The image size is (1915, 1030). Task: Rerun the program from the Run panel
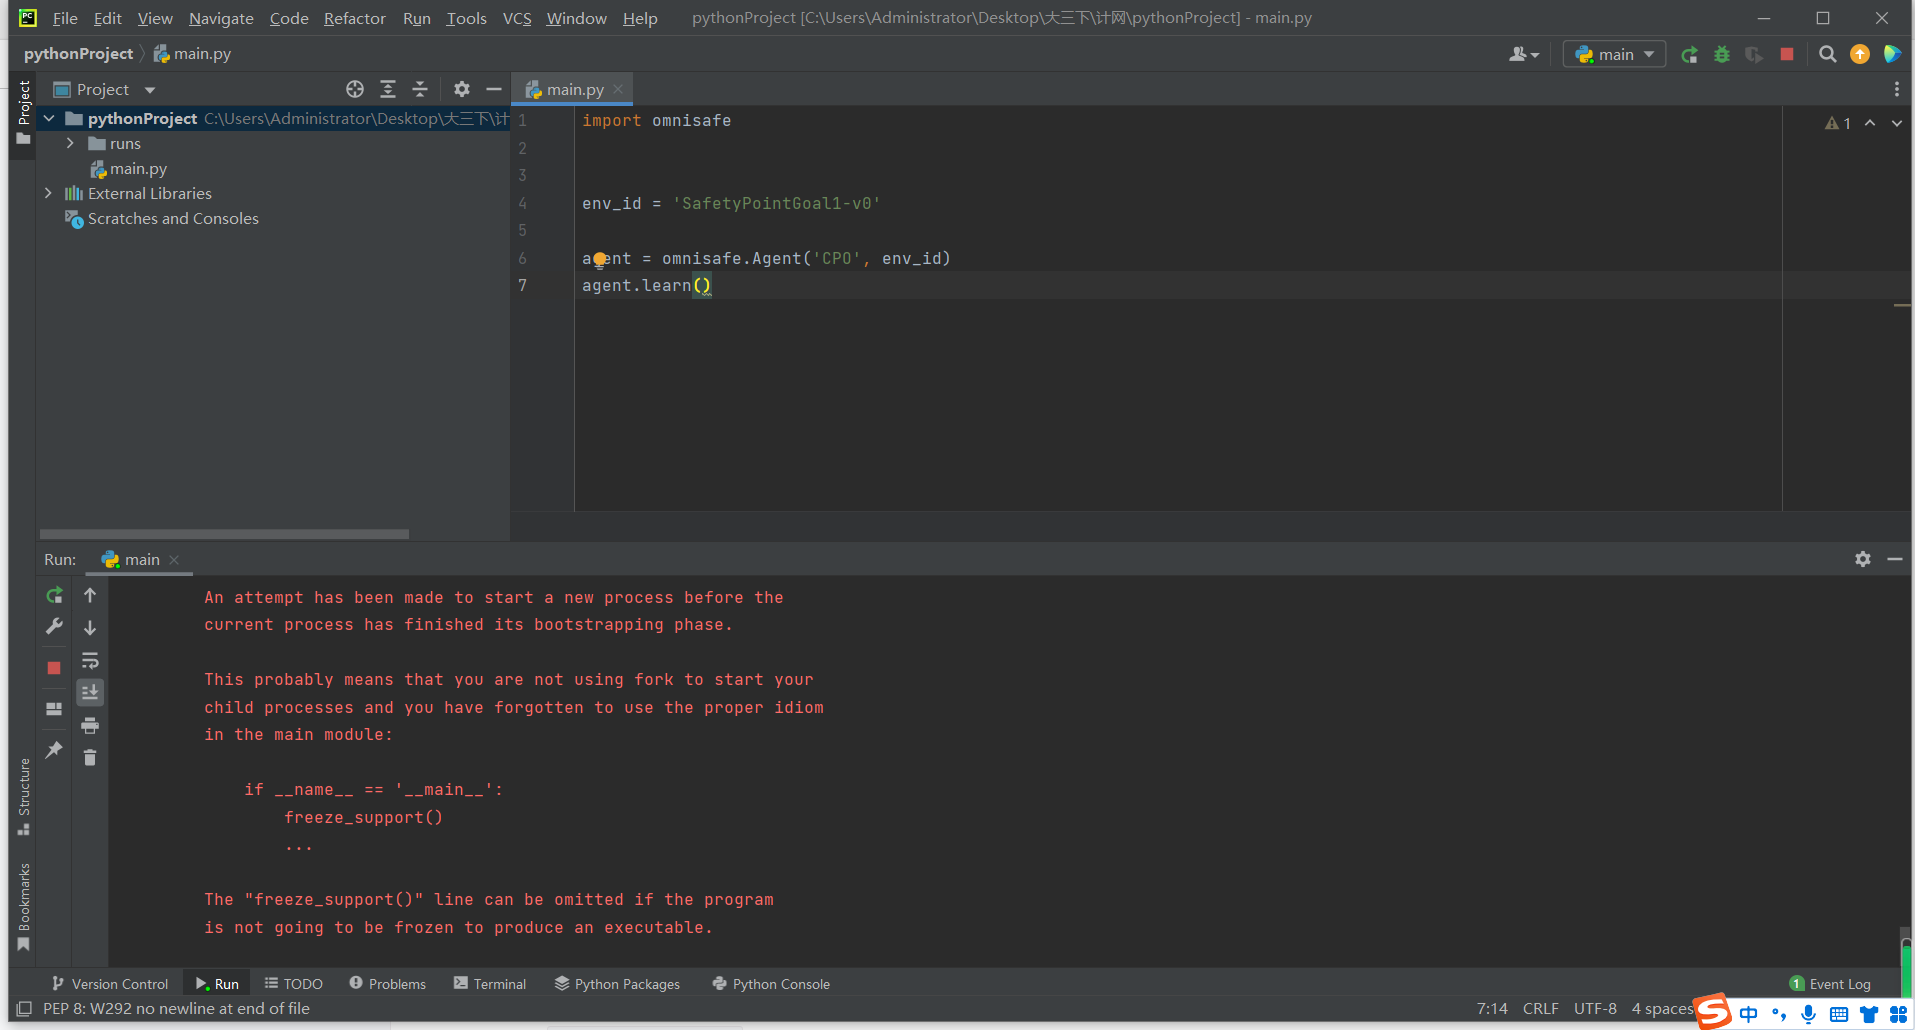coord(54,595)
